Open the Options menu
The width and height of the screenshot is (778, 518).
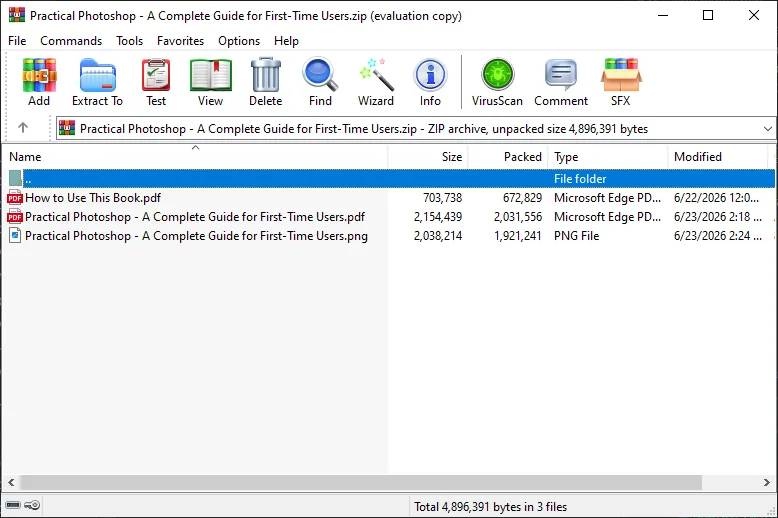point(239,41)
